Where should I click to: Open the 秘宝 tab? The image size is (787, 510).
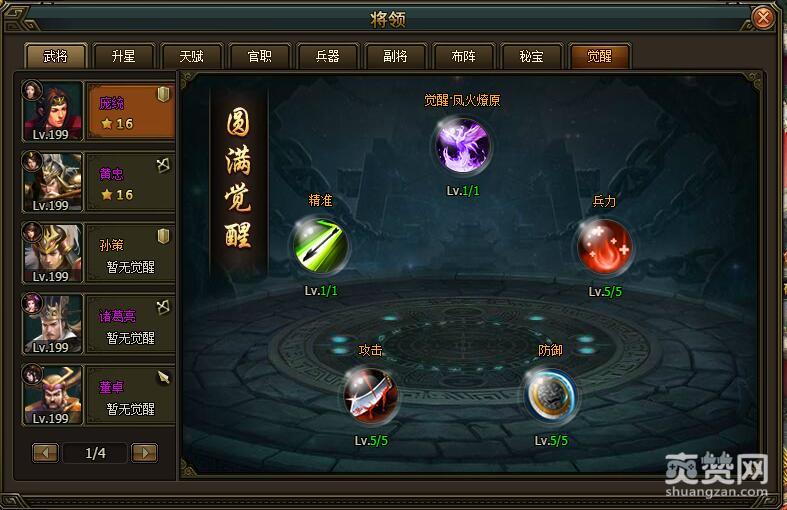[x=532, y=56]
